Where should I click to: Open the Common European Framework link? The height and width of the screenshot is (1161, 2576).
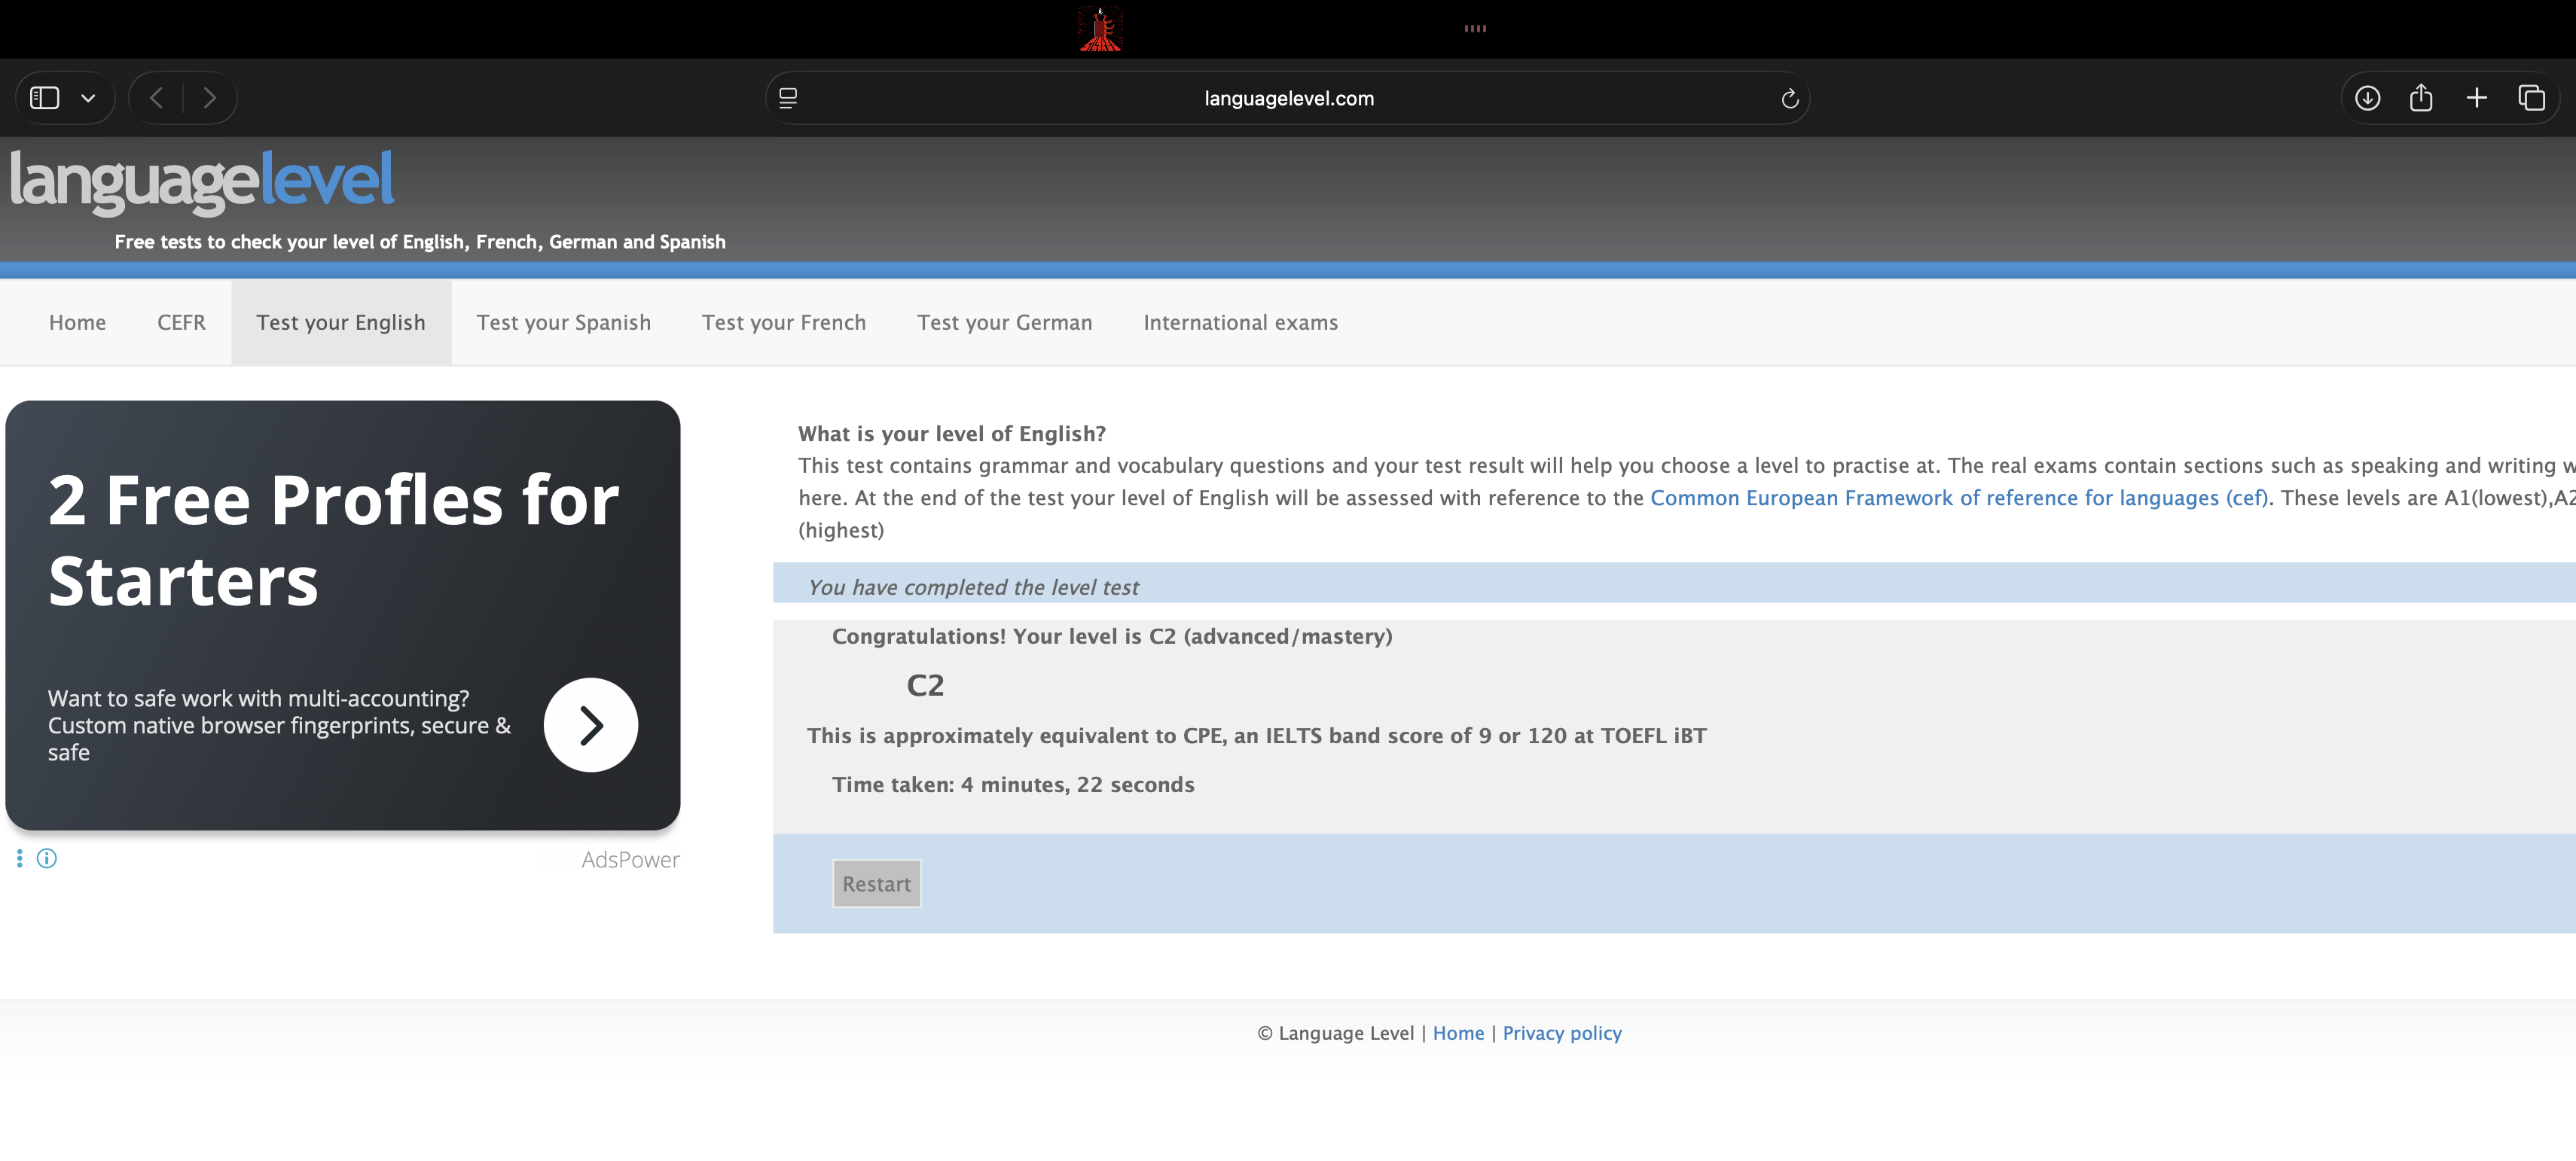click(1958, 498)
